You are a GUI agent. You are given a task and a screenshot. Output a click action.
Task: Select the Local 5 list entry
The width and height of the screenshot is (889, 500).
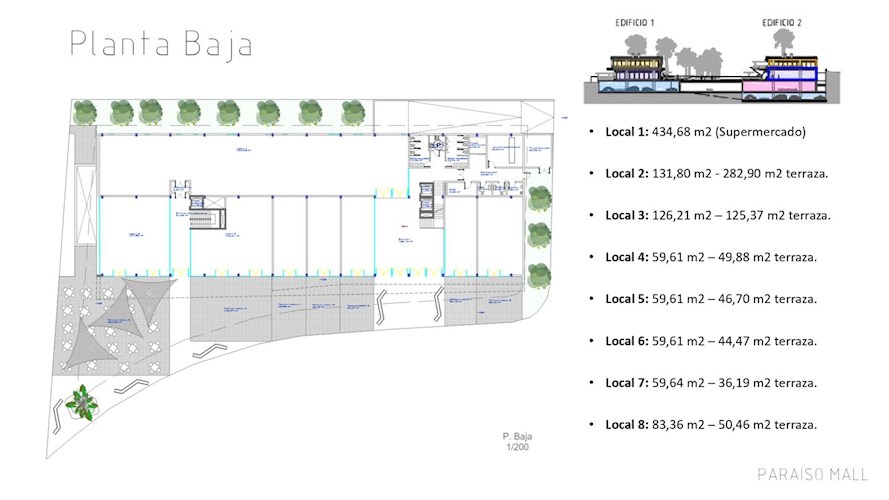click(x=711, y=299)
